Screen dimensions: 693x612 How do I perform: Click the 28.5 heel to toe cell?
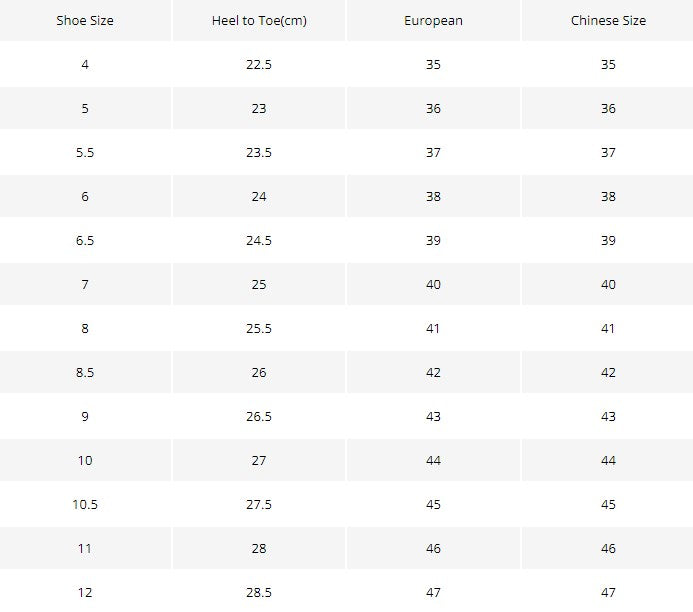(x=259, y=592)
